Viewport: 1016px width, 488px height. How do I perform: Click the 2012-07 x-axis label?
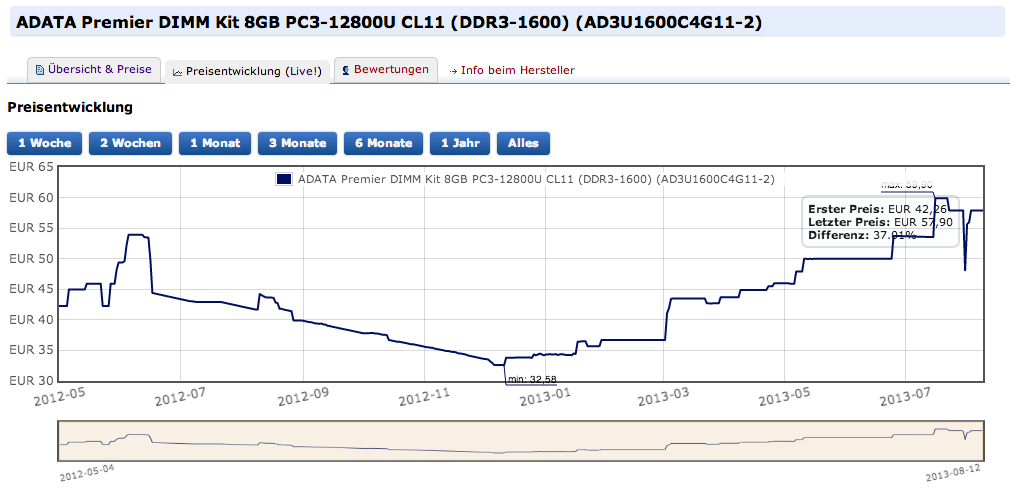point(182,397)
